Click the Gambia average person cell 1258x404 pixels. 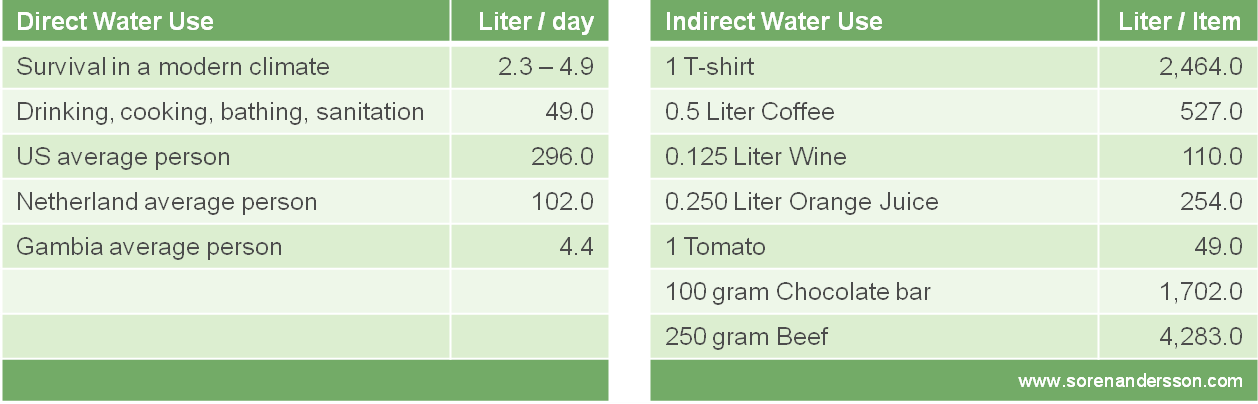pos(149,247)
